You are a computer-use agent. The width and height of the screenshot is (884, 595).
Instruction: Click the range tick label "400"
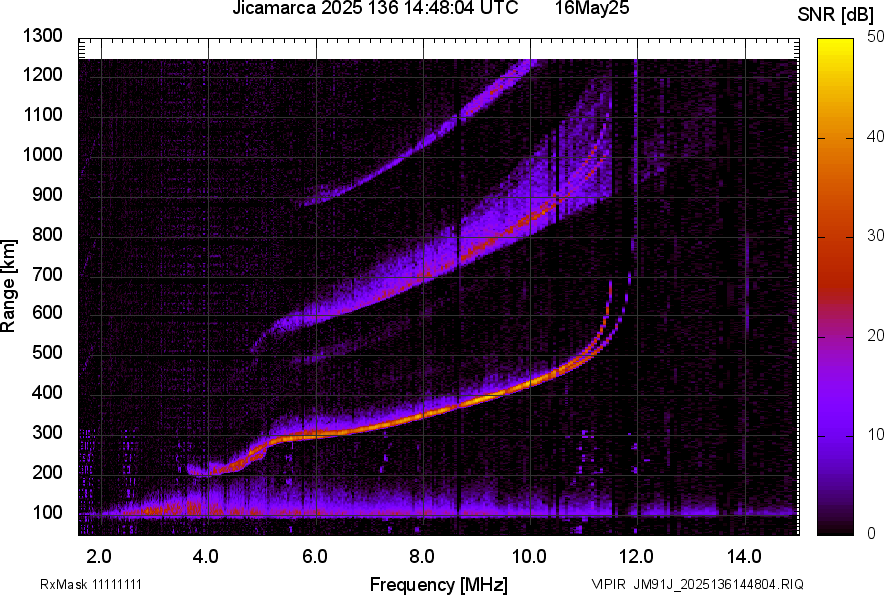tap(47, 393)
